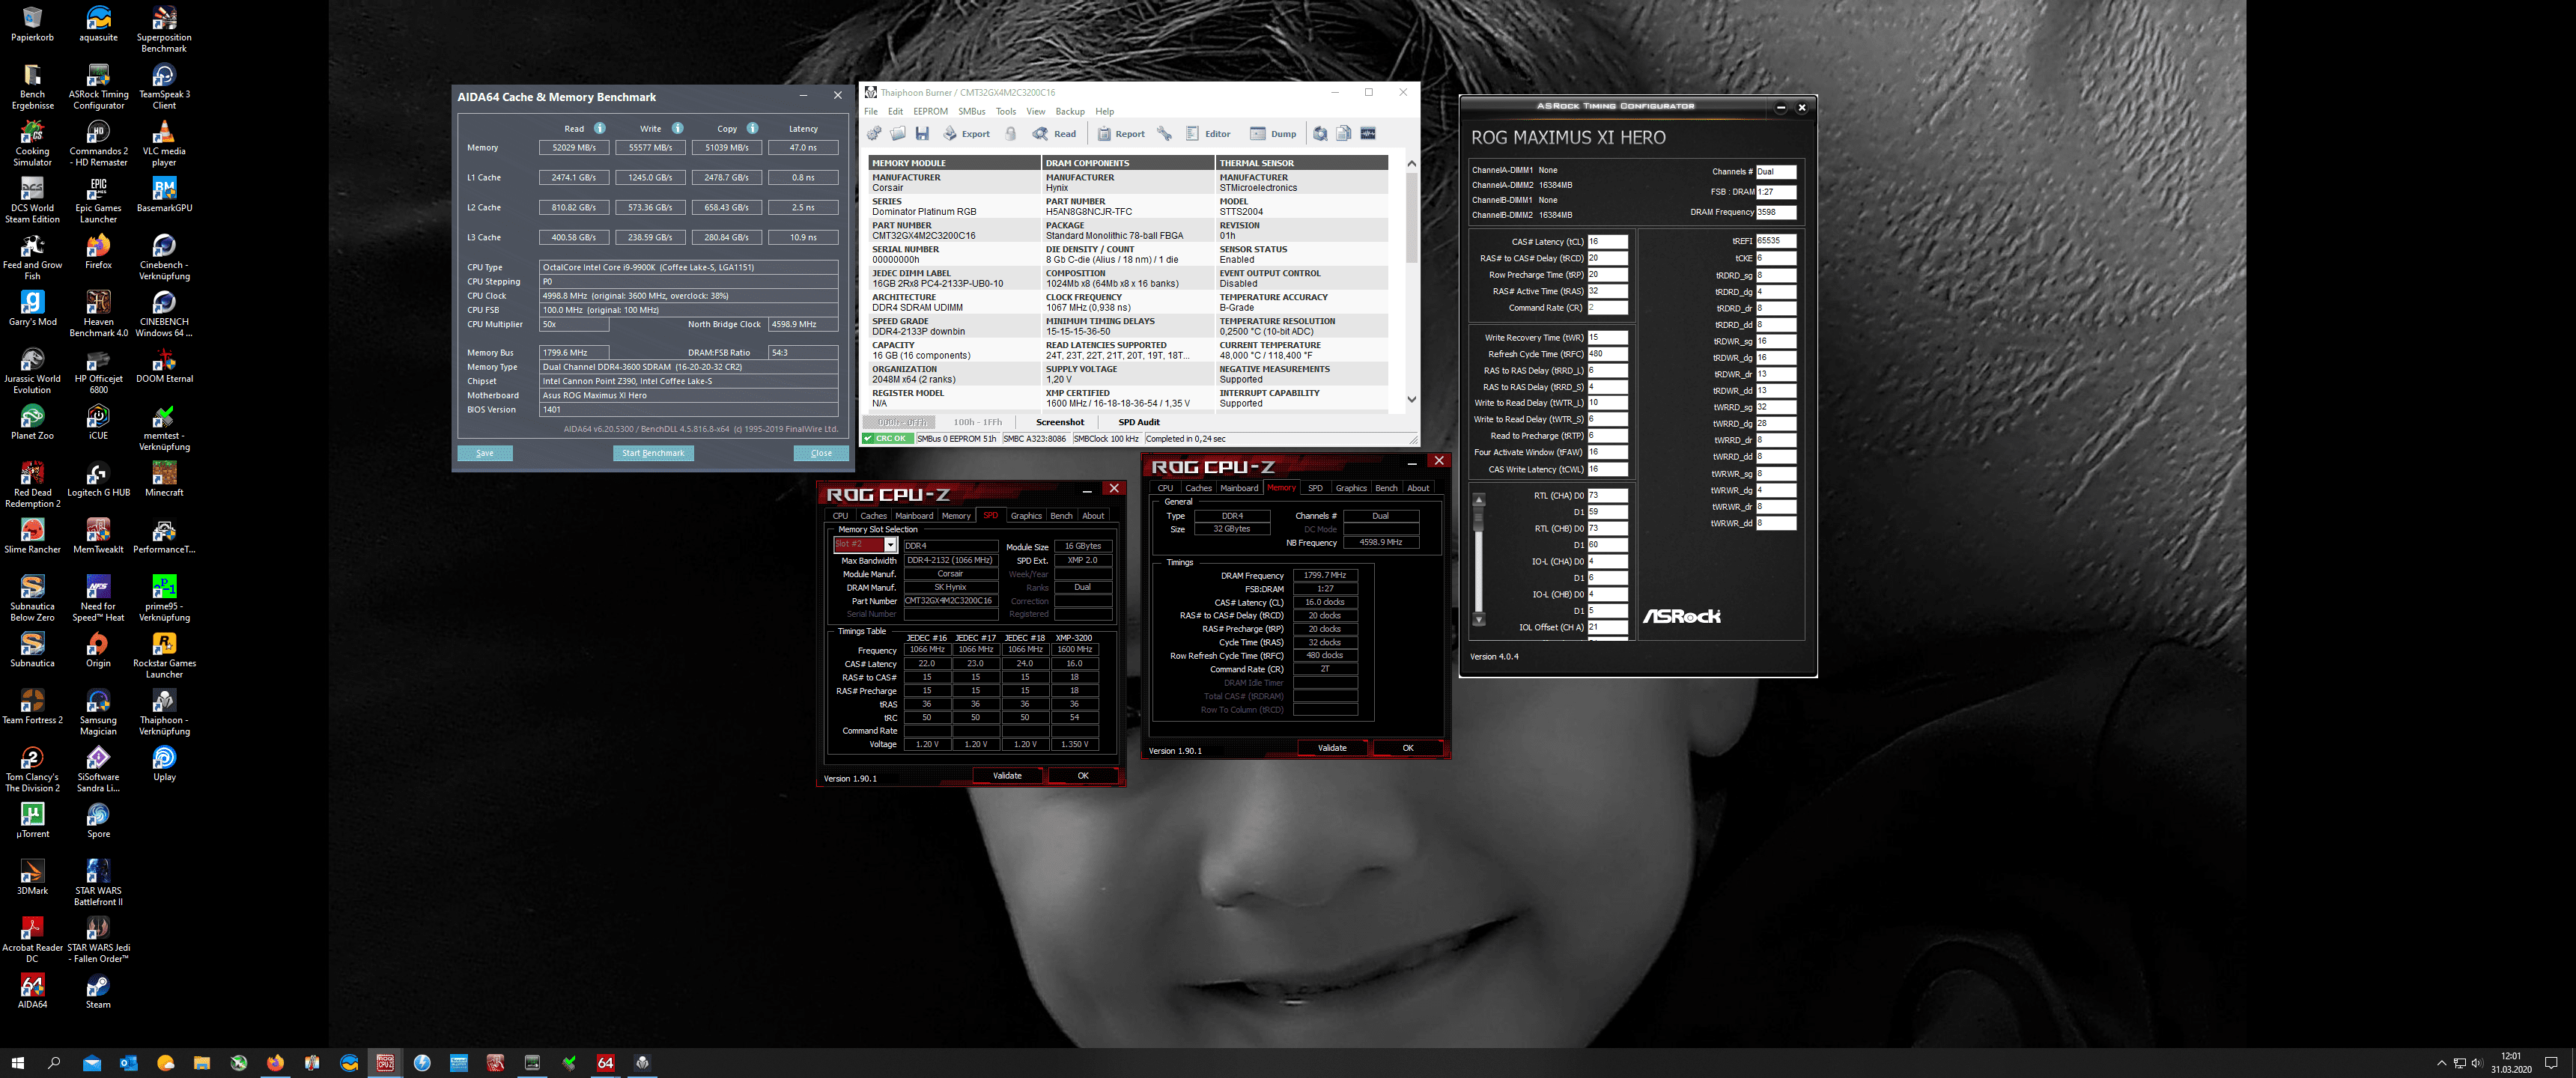Click the open-file folder icon in Thaiphoon Burner
The width and height of the screenshot is (2576, 1078).
click(898, 133)
